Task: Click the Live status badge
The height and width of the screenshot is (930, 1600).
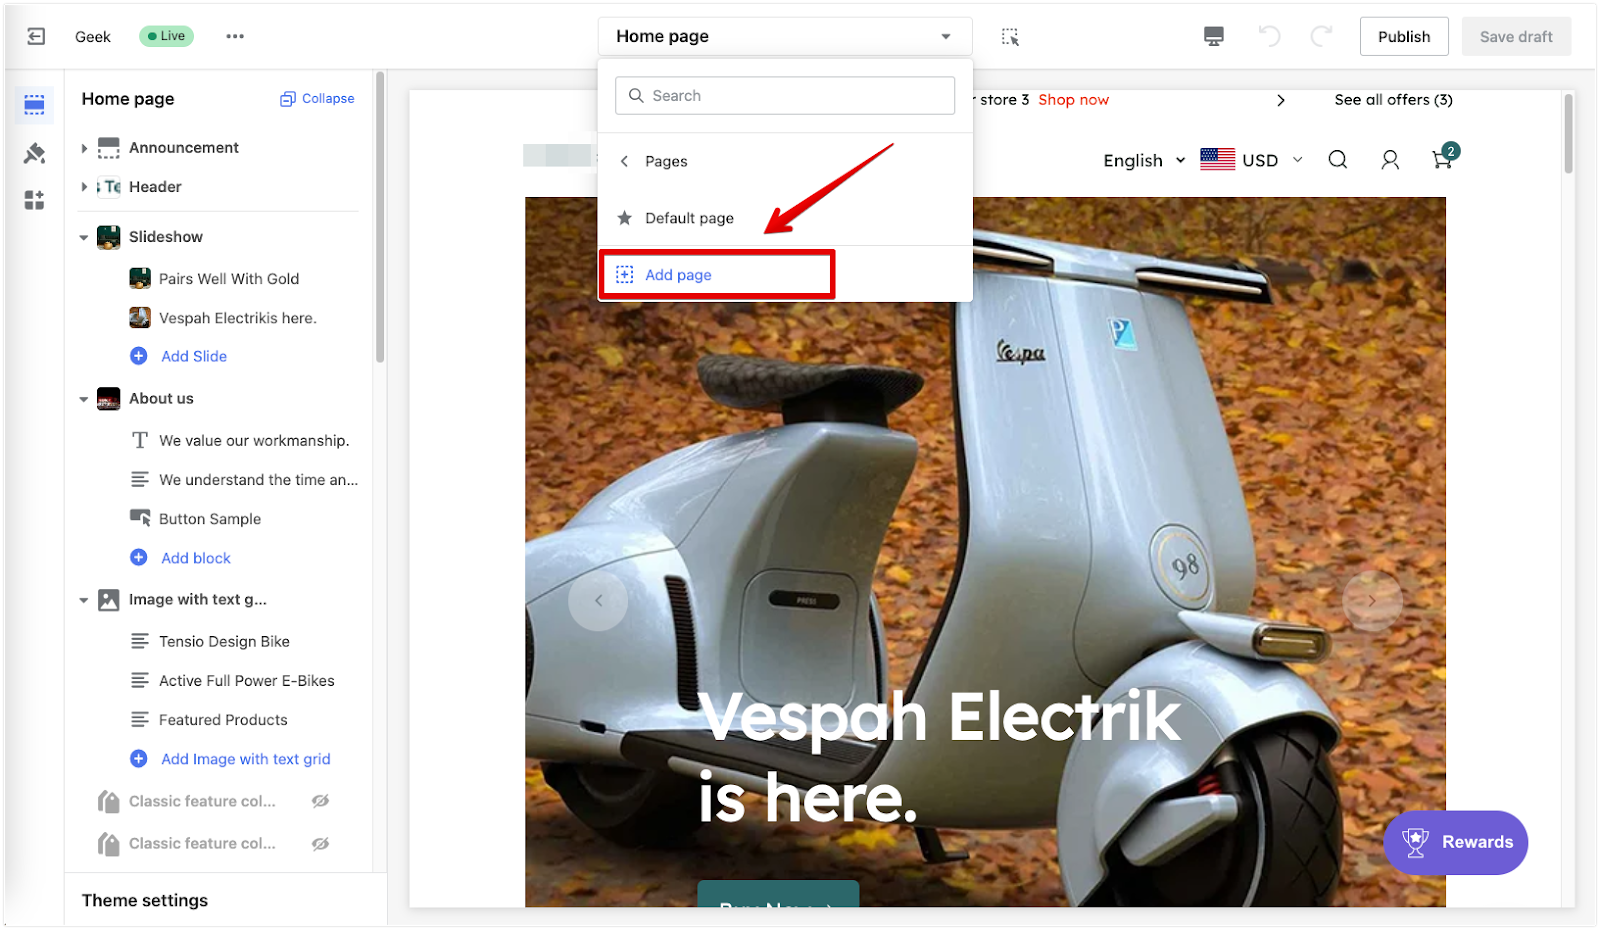Action: coord(166,36)
